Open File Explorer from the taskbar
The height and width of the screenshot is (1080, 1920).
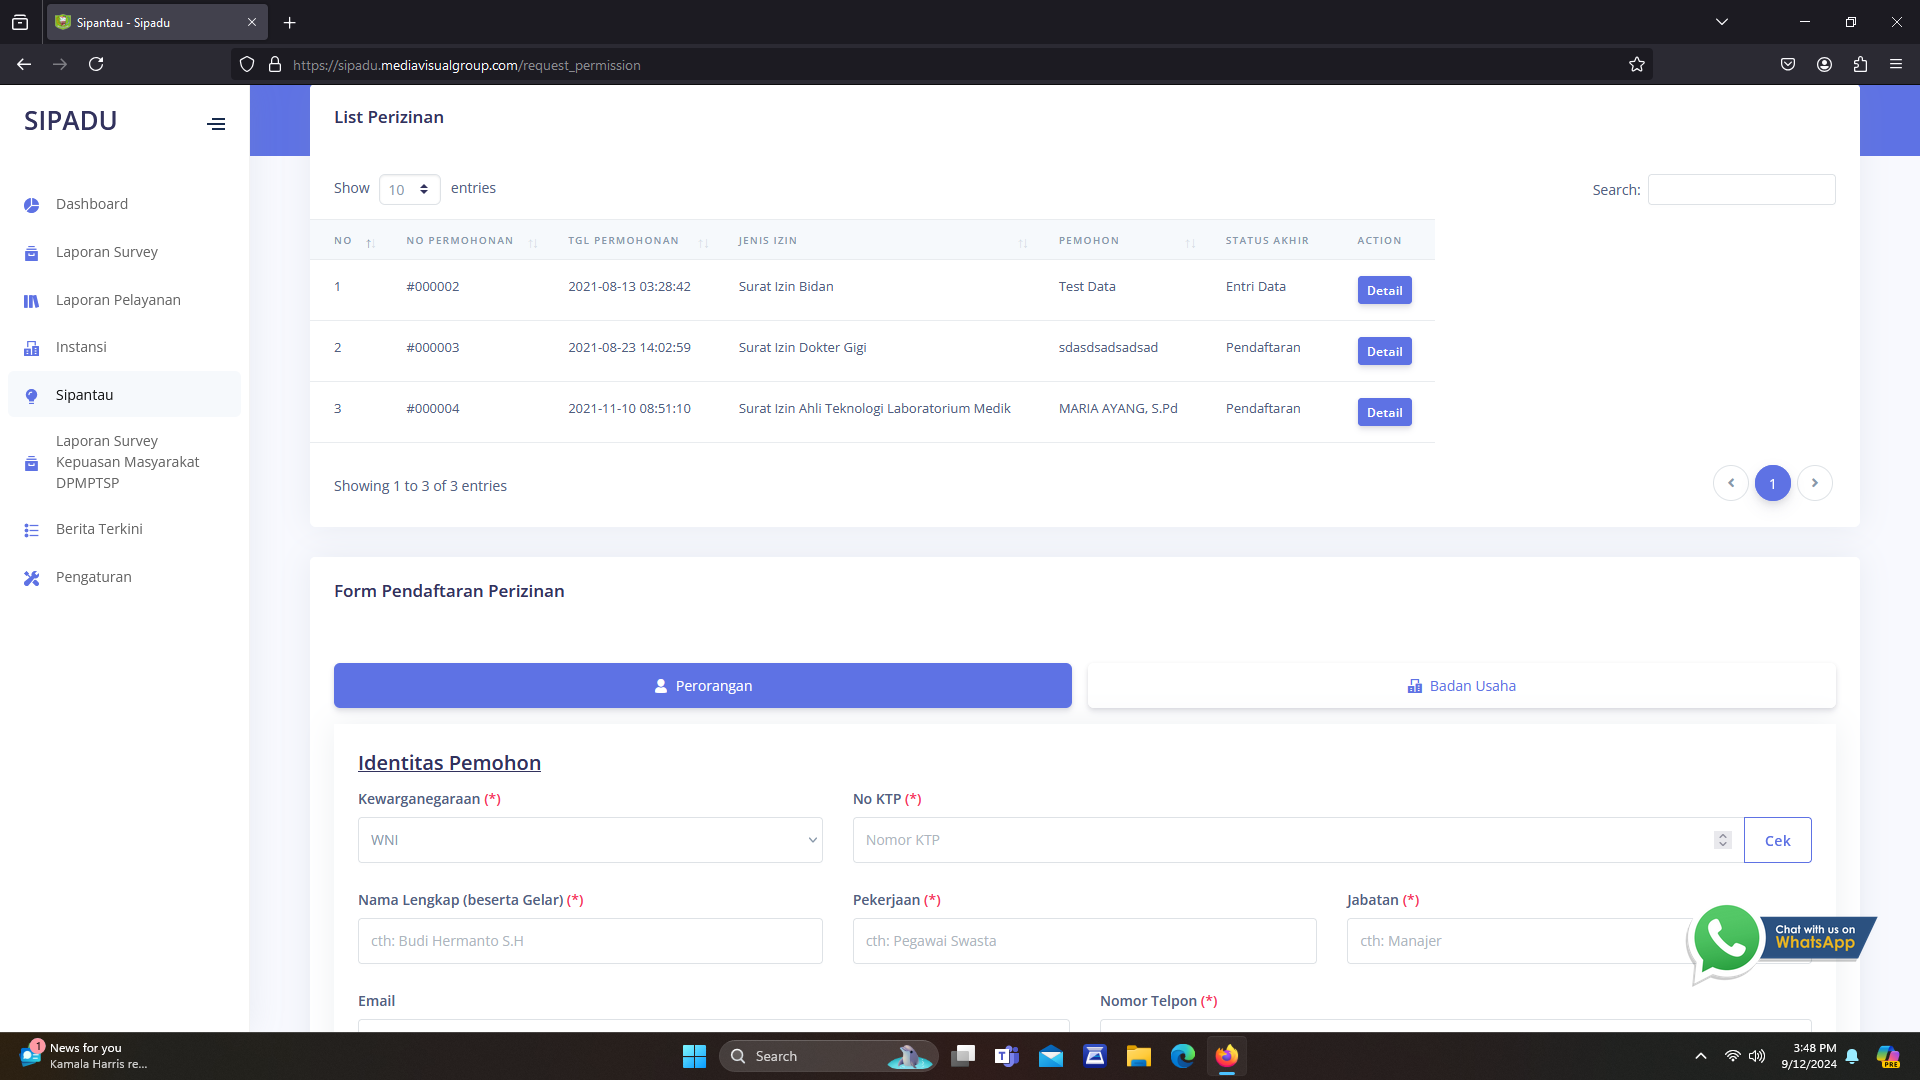(x=1139, y=1056)
